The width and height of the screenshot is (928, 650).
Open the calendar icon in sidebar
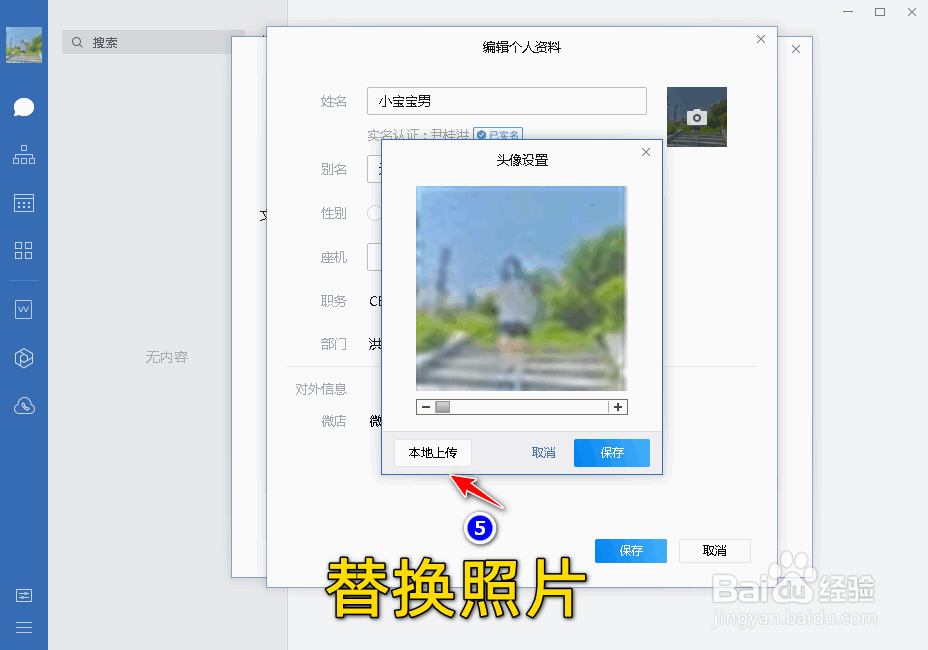(24, 203)
